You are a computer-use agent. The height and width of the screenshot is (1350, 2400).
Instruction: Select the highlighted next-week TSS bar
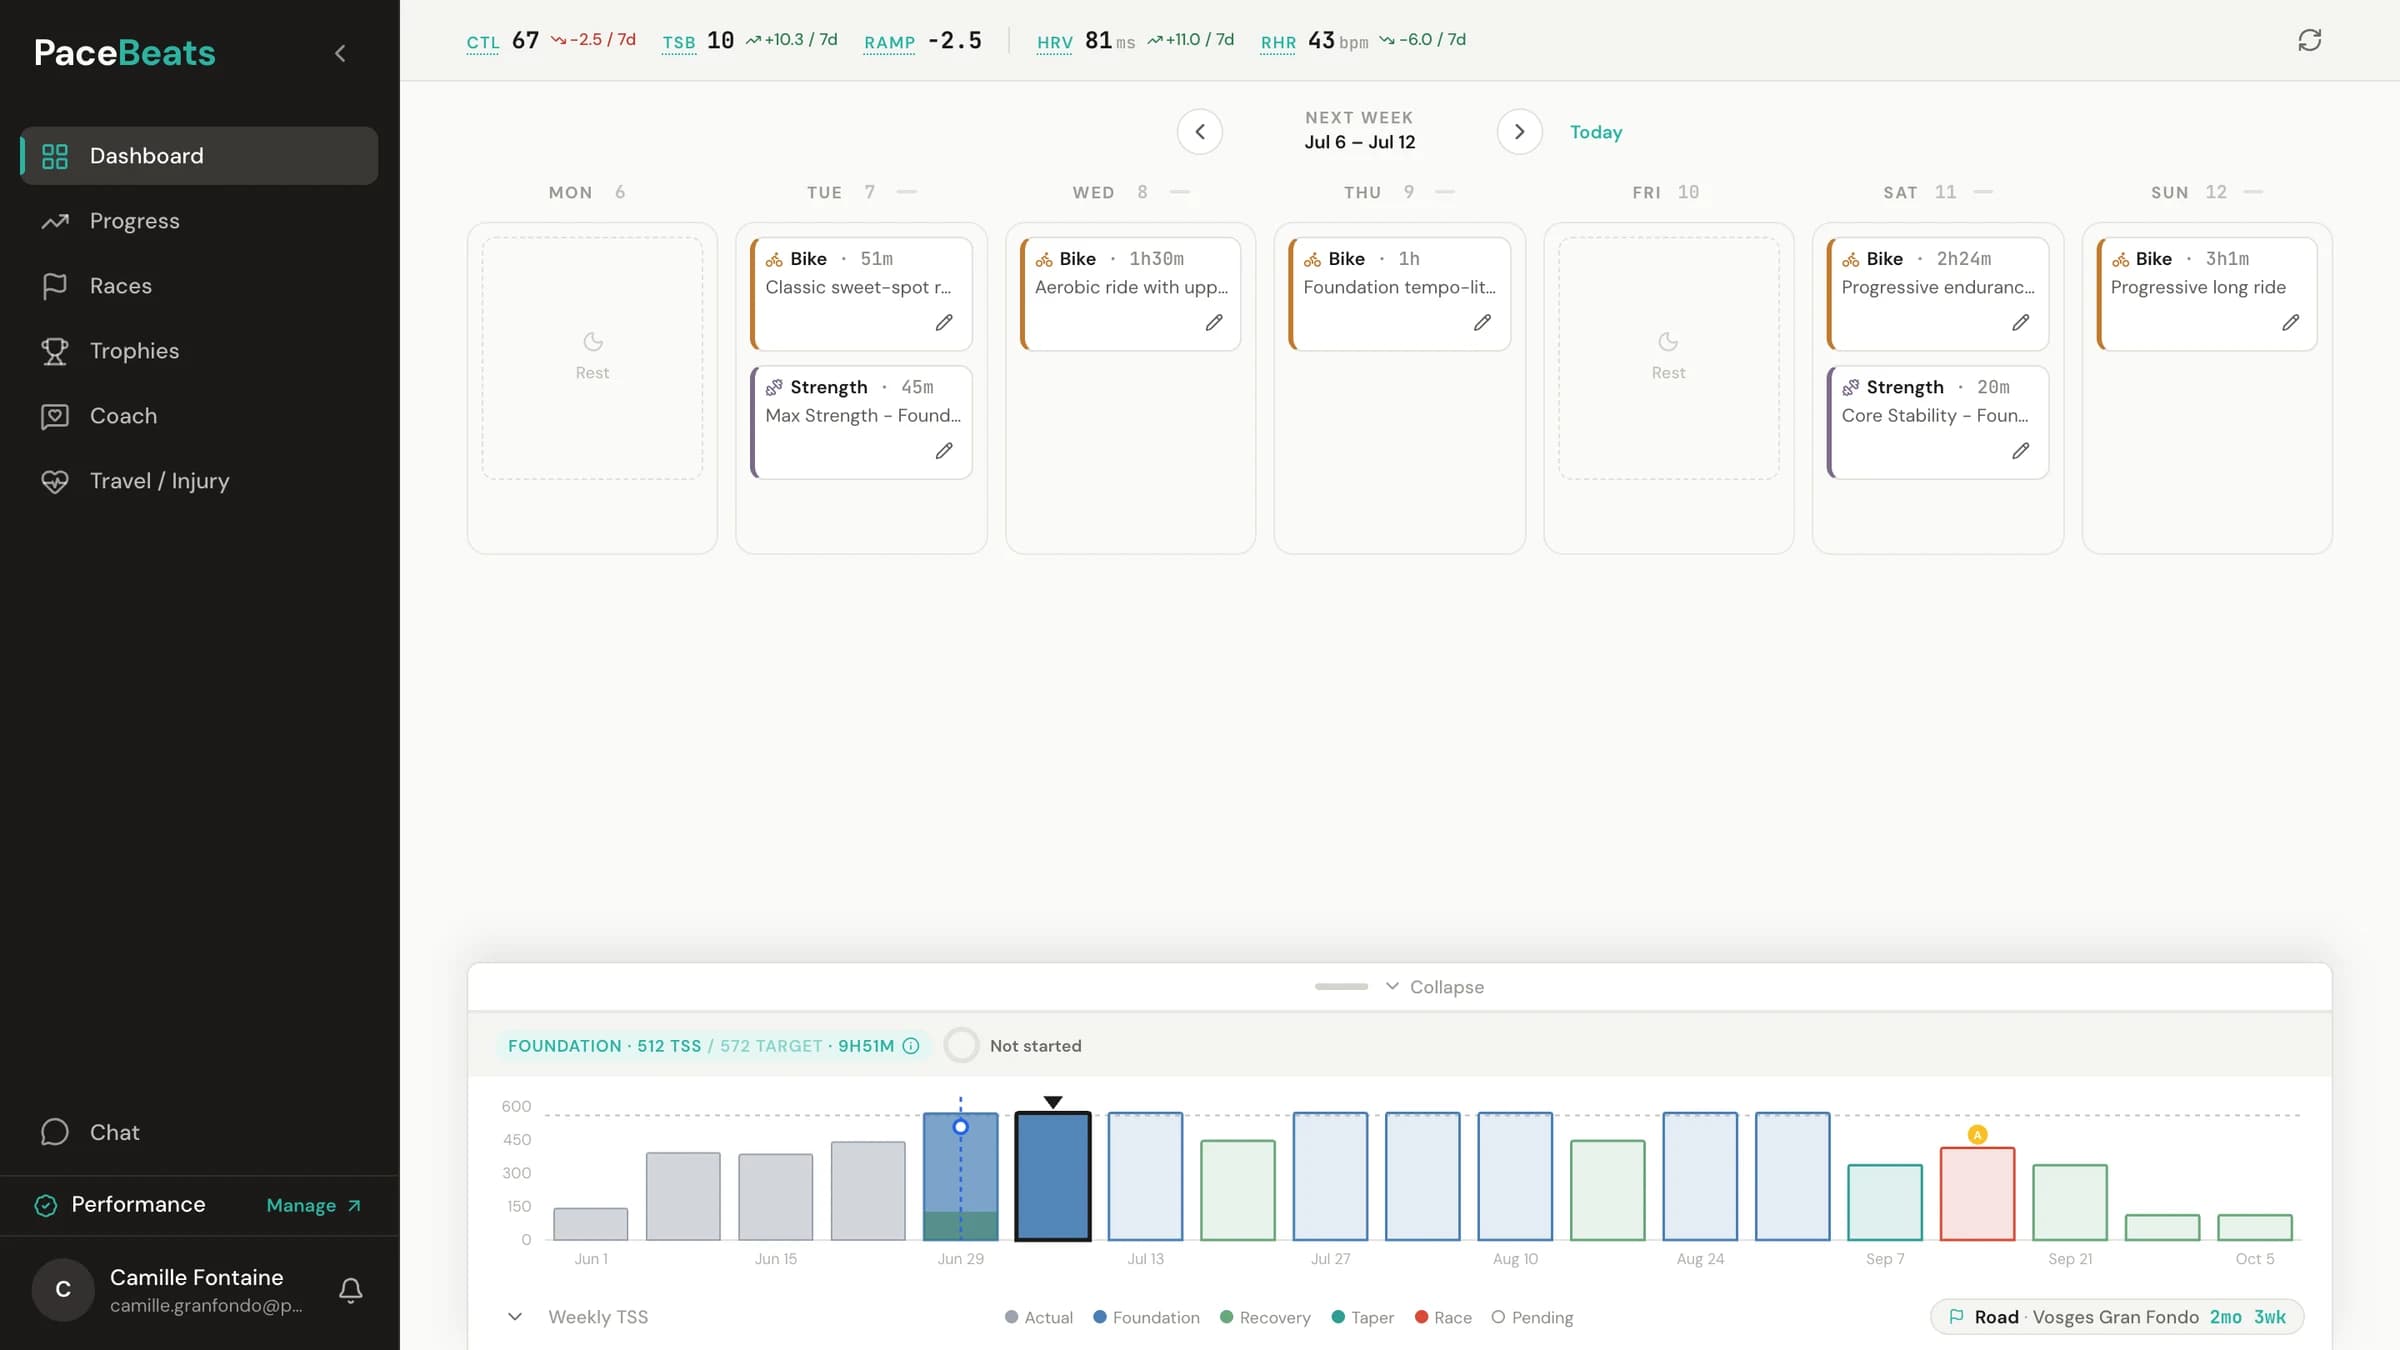point(1052,1176)
